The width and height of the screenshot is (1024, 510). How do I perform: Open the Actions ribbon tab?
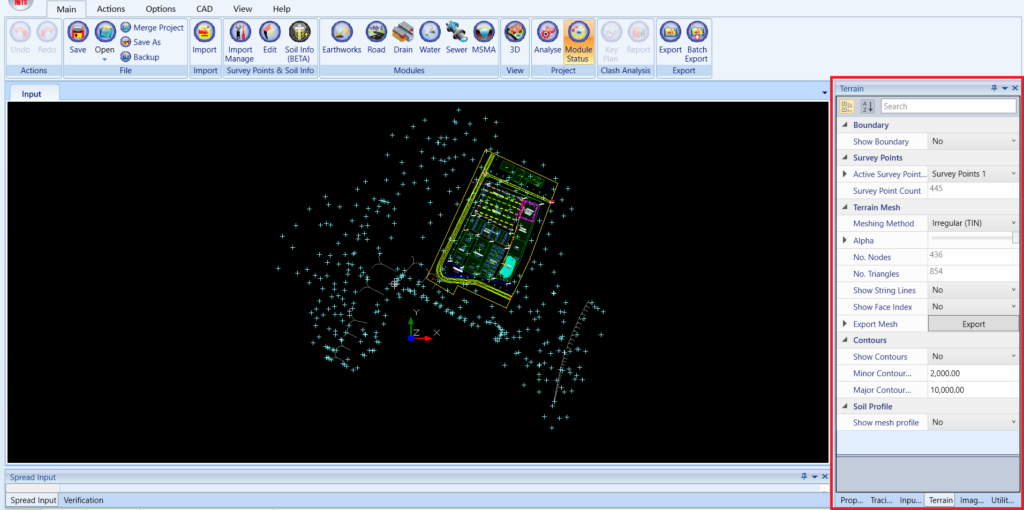(x=111, y=9)
